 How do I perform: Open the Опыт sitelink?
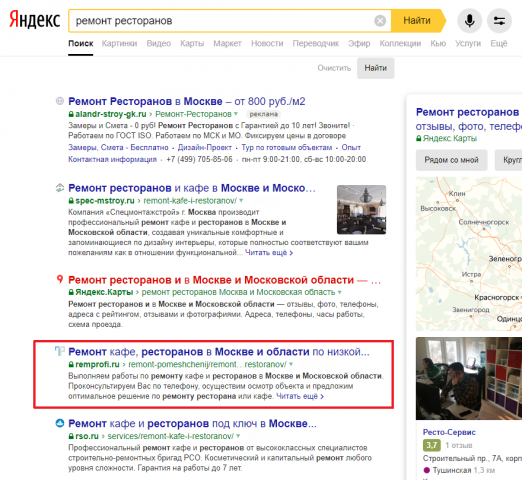(x=351, y=147)
